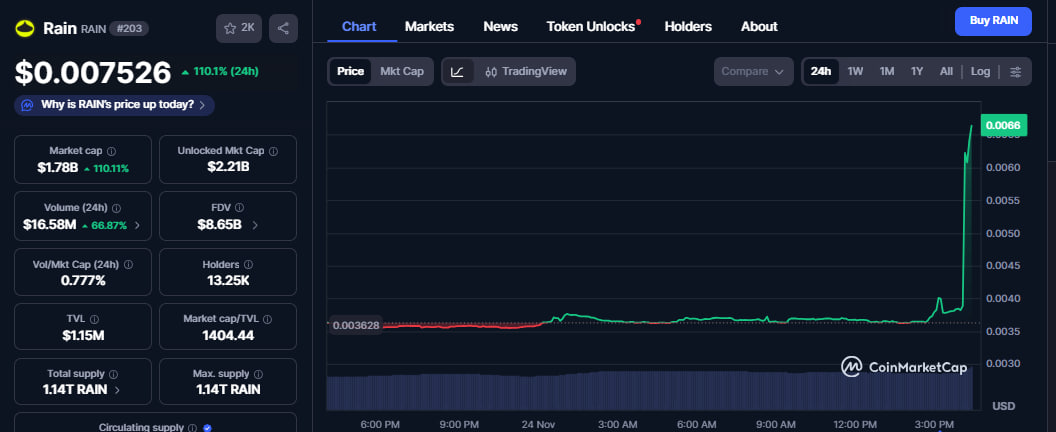Viewport: 1056px width, 432px height.
Task: Open chart settings sliders icon
Action: click(1015, 71)
